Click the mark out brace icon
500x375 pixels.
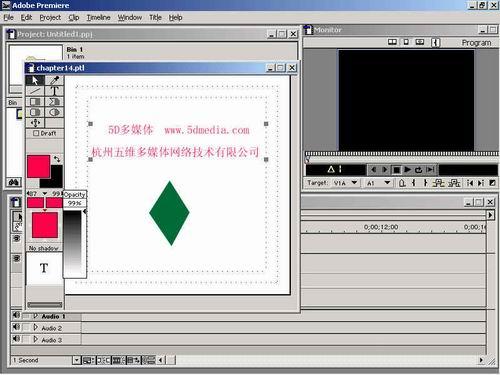click(425, 183)
